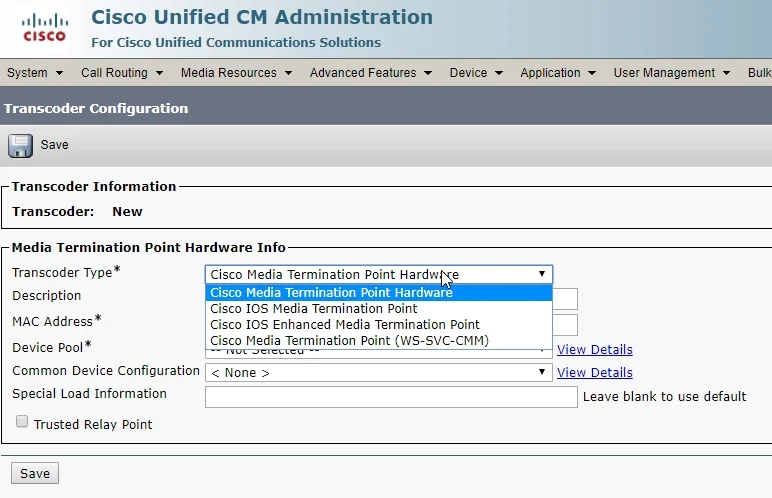
Task: Open the Device menu
Action: [476, 73]
